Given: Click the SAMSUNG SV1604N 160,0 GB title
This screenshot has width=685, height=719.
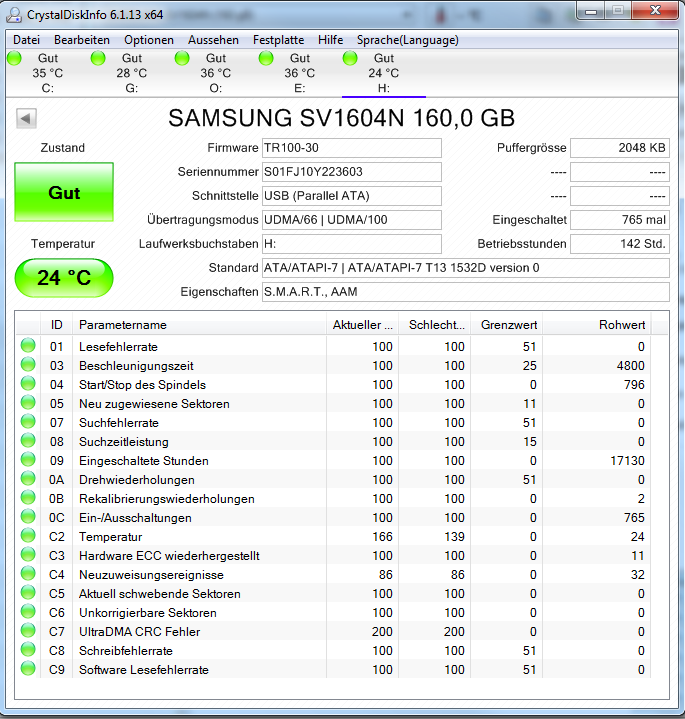Looking at the screenshot, I should [342, 118].
